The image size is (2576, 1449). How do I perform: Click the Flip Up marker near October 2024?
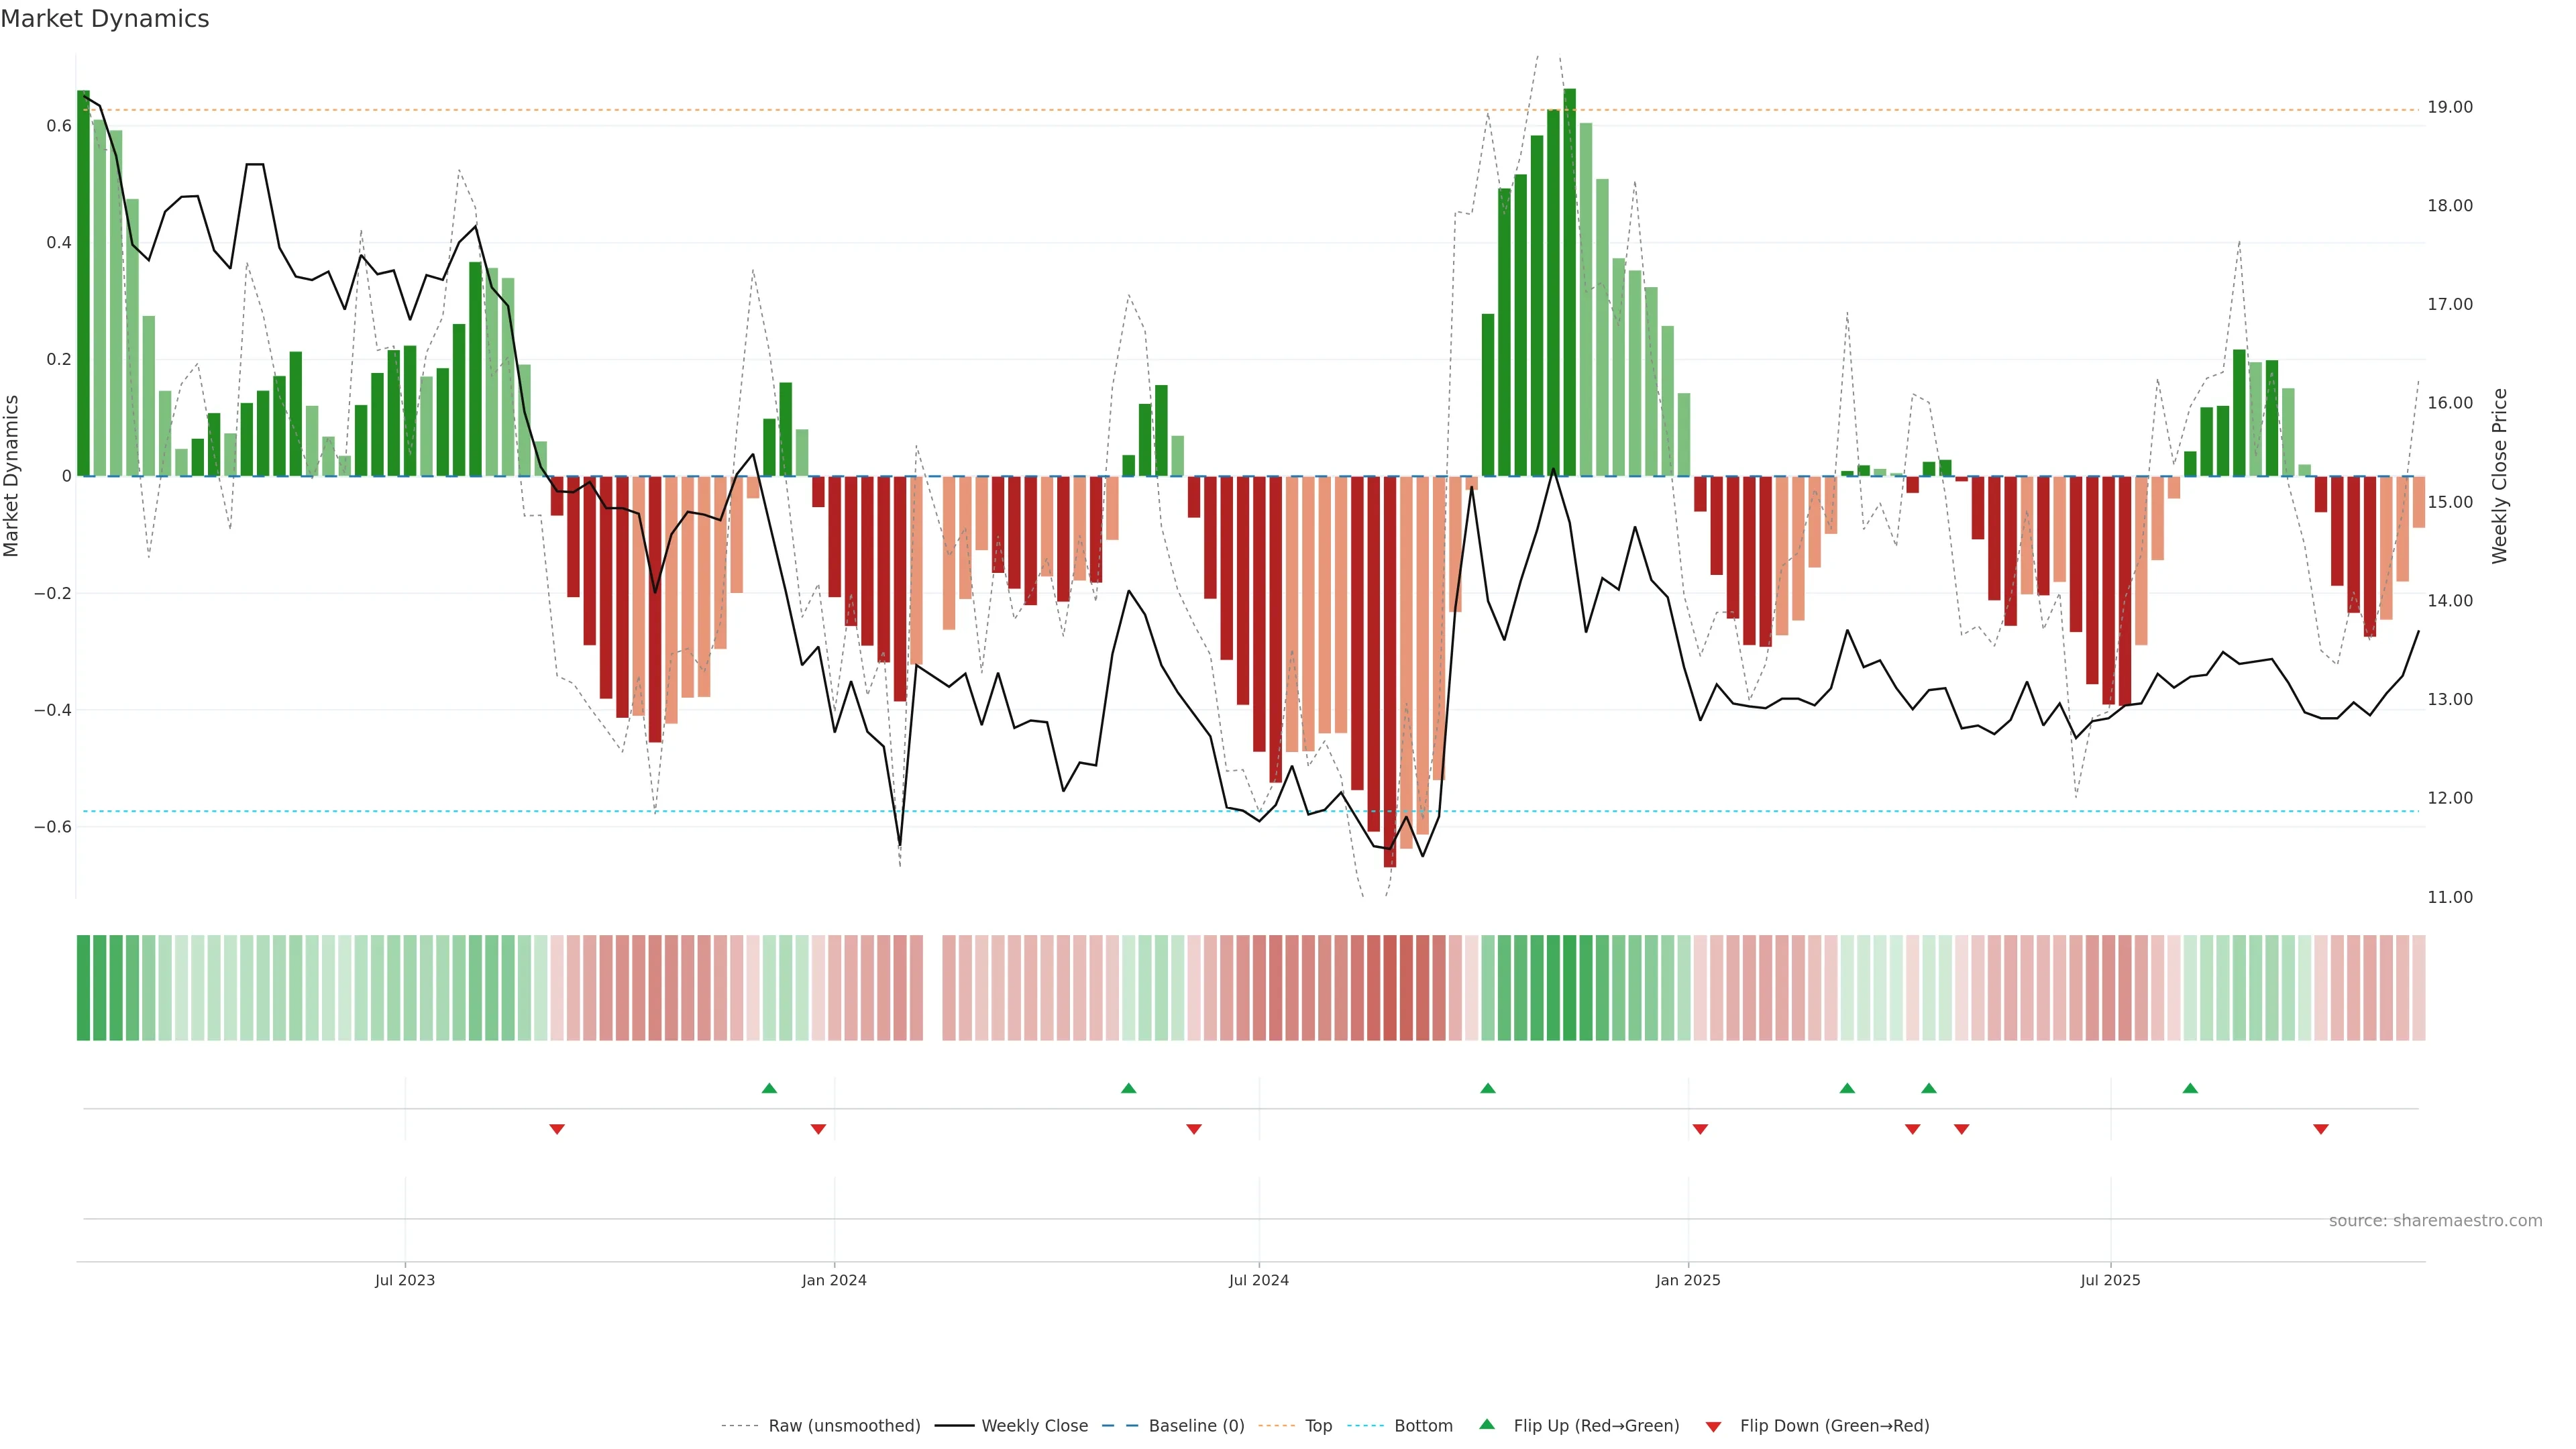(1488, 1088)
